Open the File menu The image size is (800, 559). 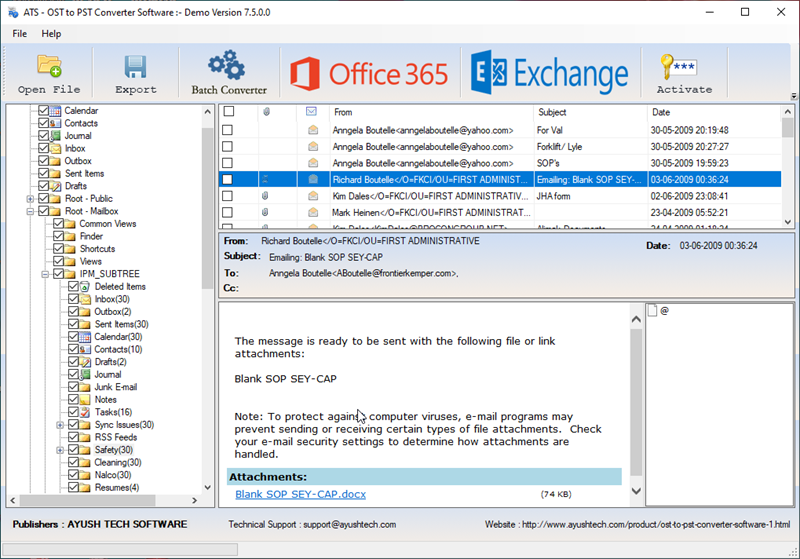click(x=20, y=34)
